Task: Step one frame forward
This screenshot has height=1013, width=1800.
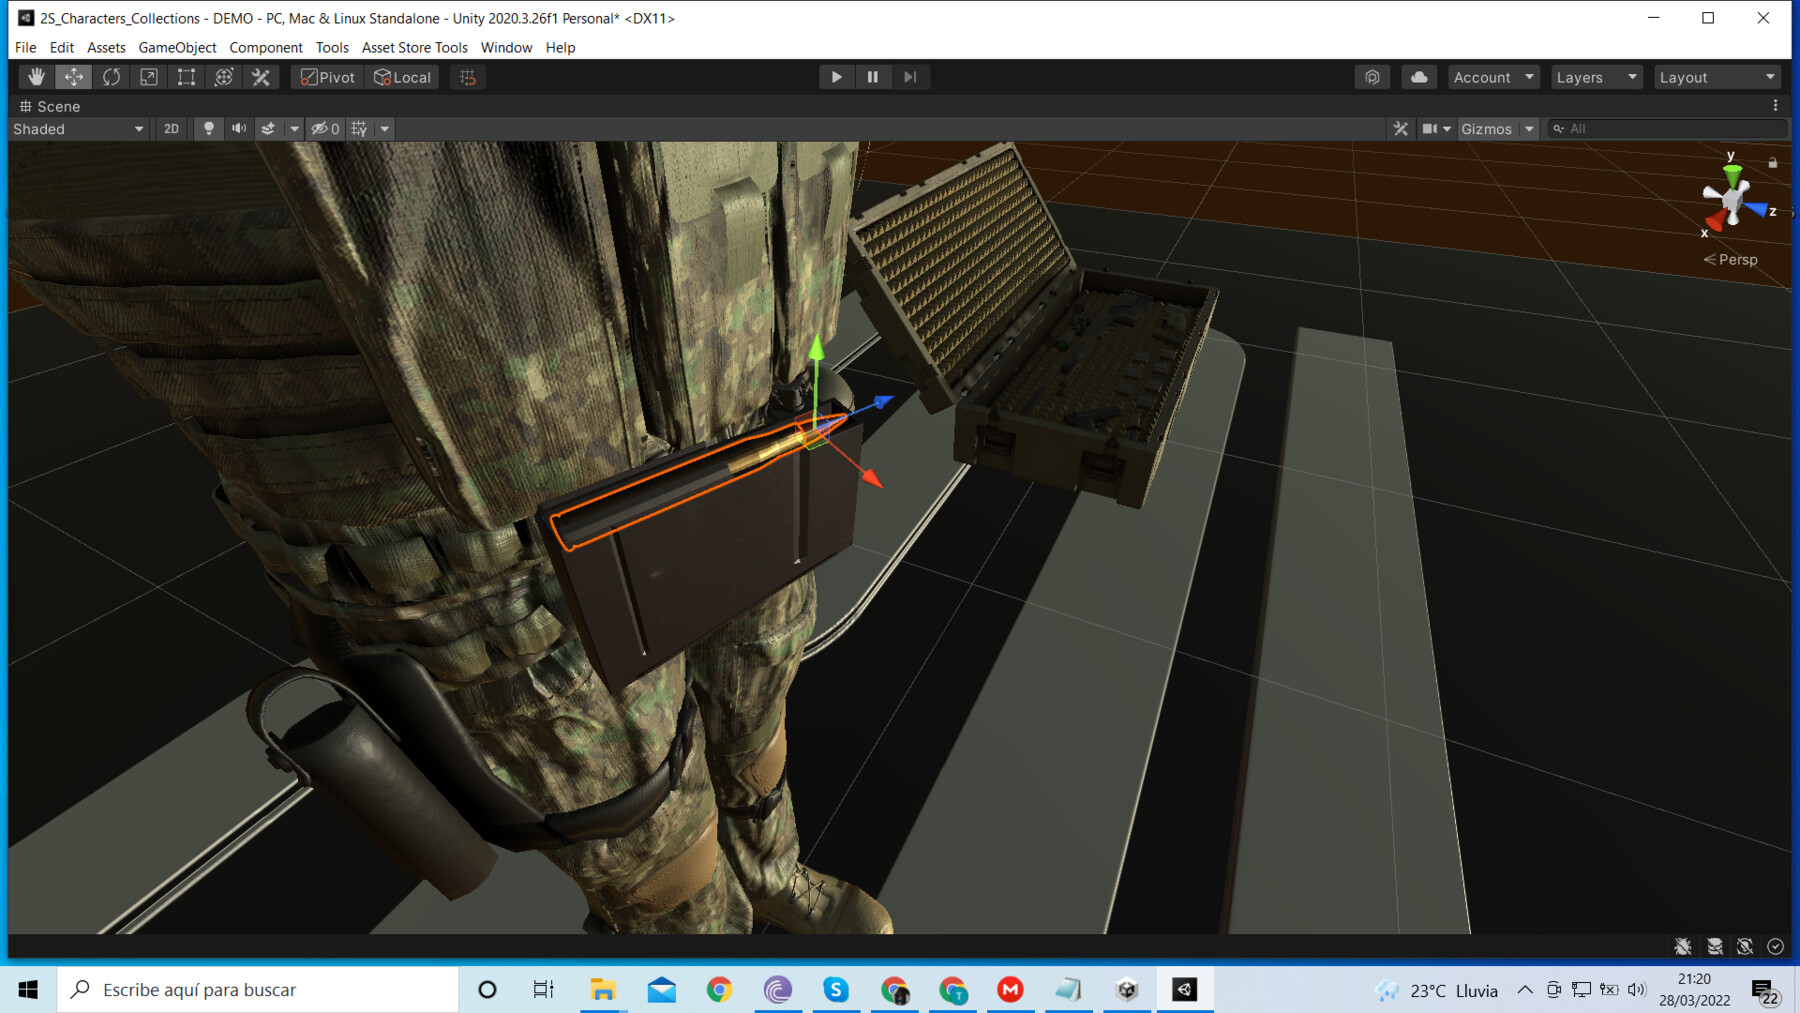Action: coord(910,77)
